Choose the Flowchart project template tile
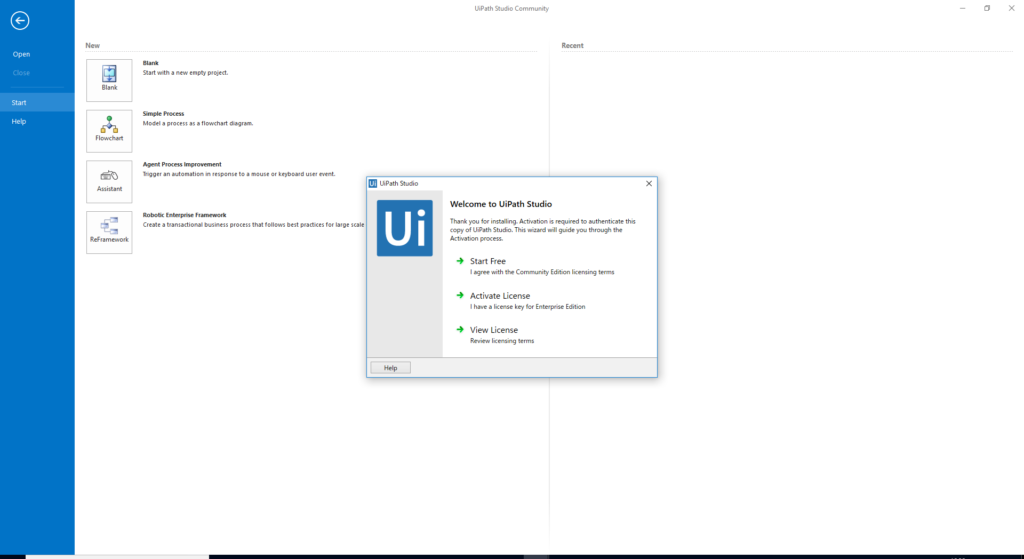 click(x=109, y=131)
